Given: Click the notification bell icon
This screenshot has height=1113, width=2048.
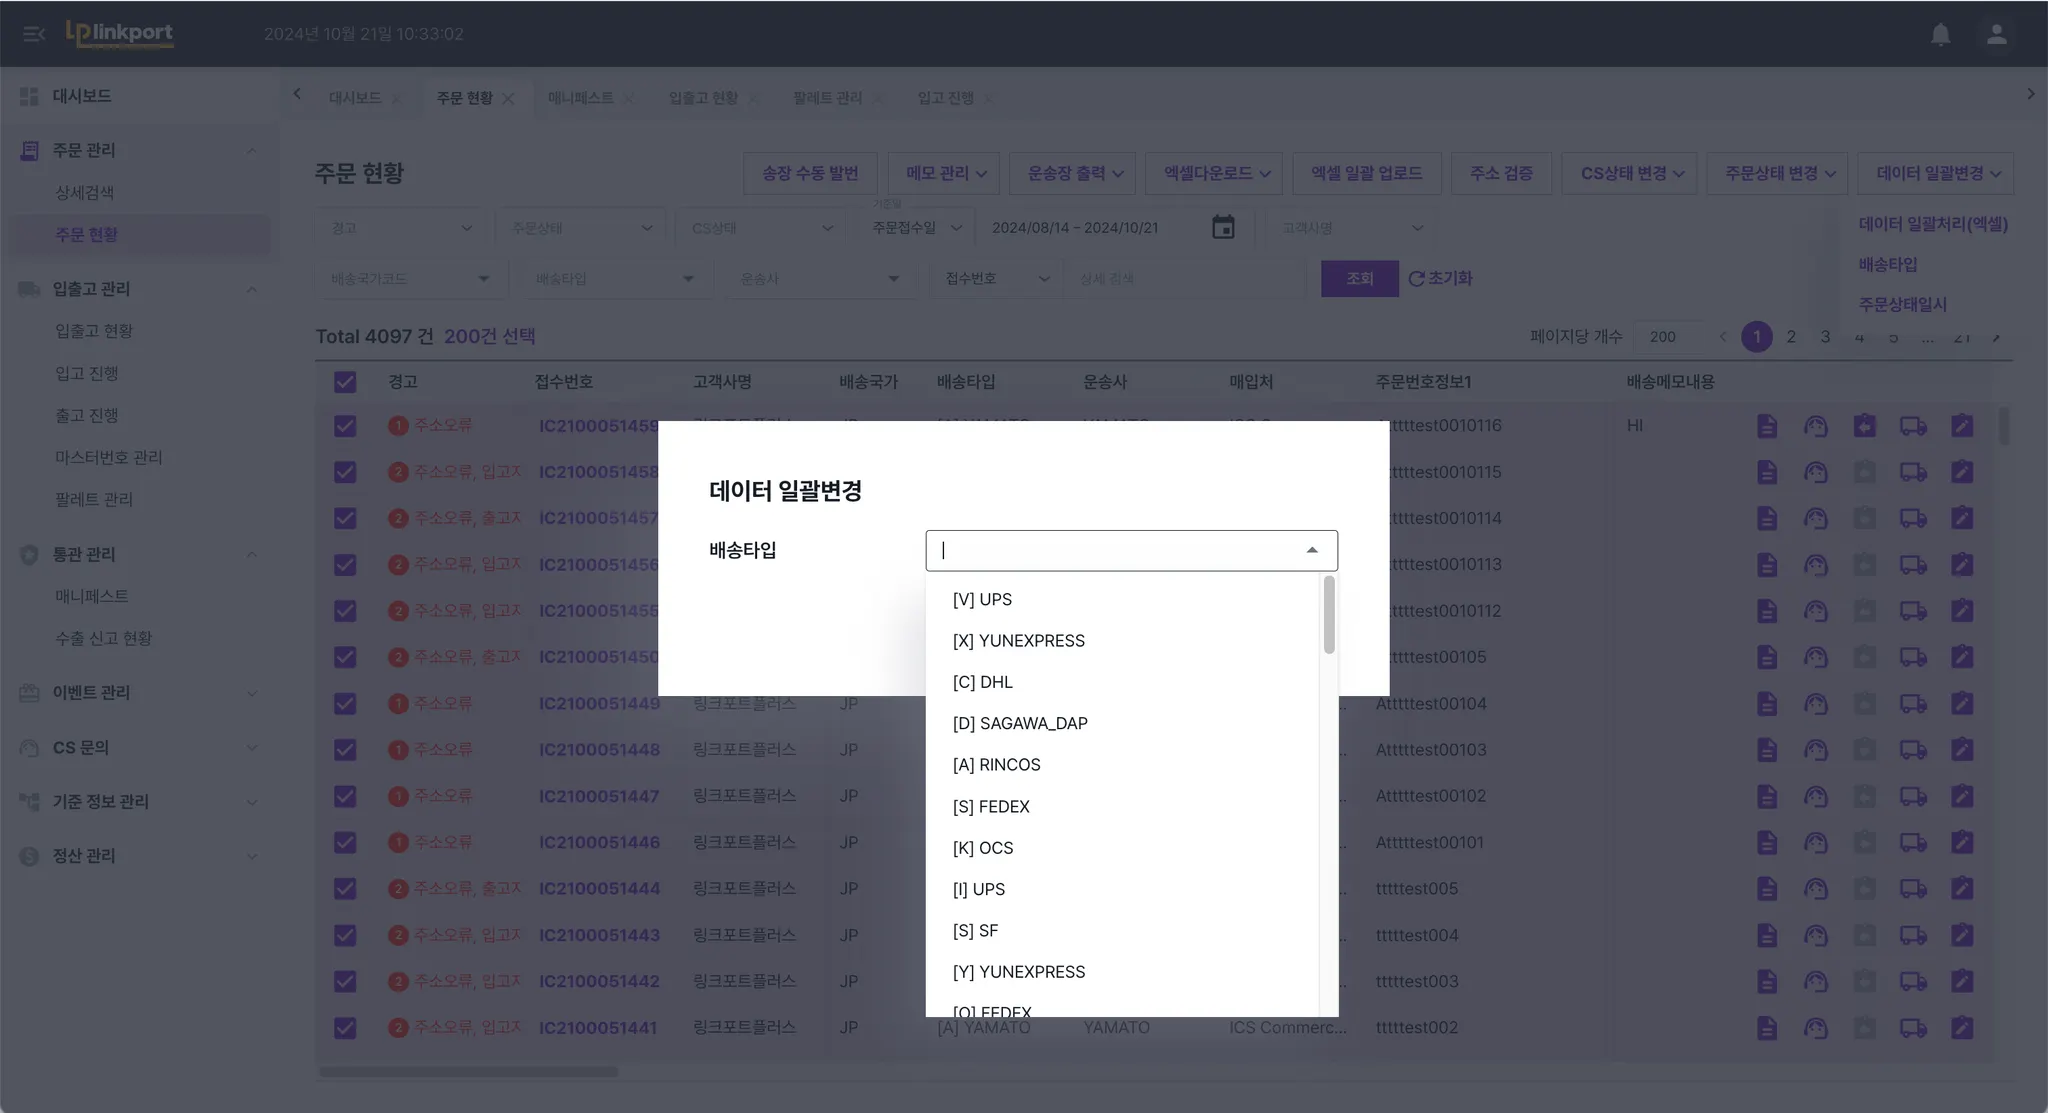Looking at the screenshot, I should point(1940,34).
